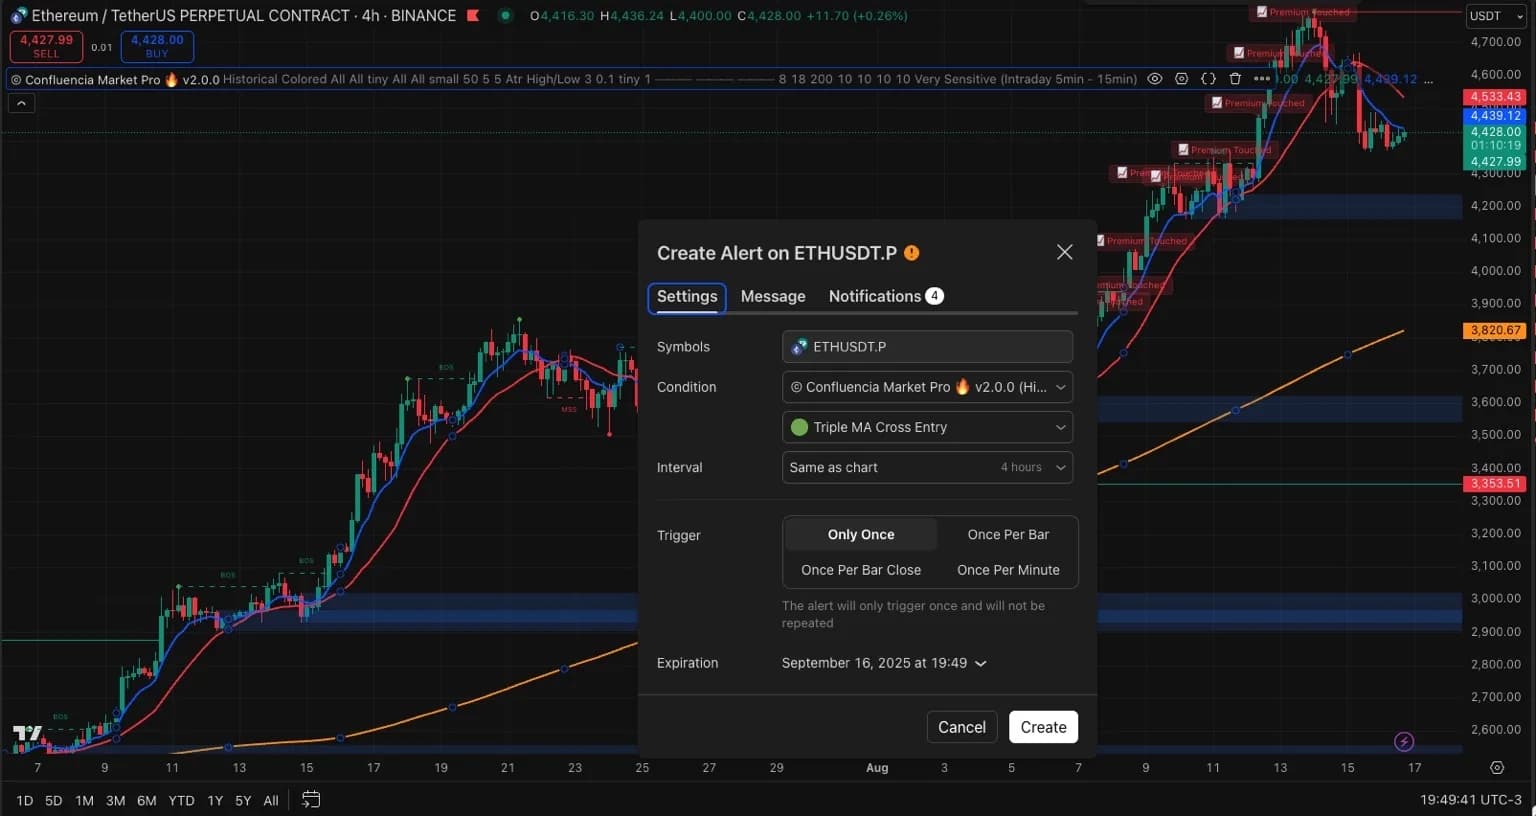Toggle indicator visibility eye icon
This screenshot has width=1536, height=816.
[1155, 79]
